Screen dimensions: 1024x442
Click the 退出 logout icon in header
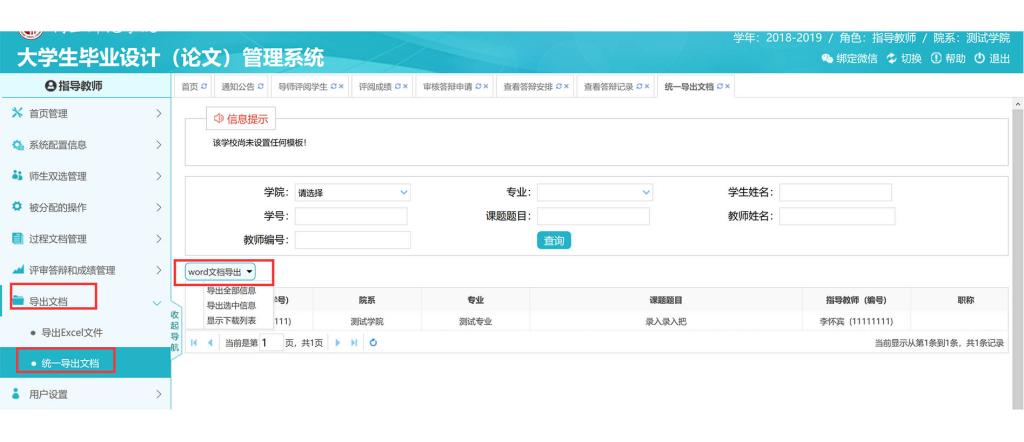(x=982, y=58)
